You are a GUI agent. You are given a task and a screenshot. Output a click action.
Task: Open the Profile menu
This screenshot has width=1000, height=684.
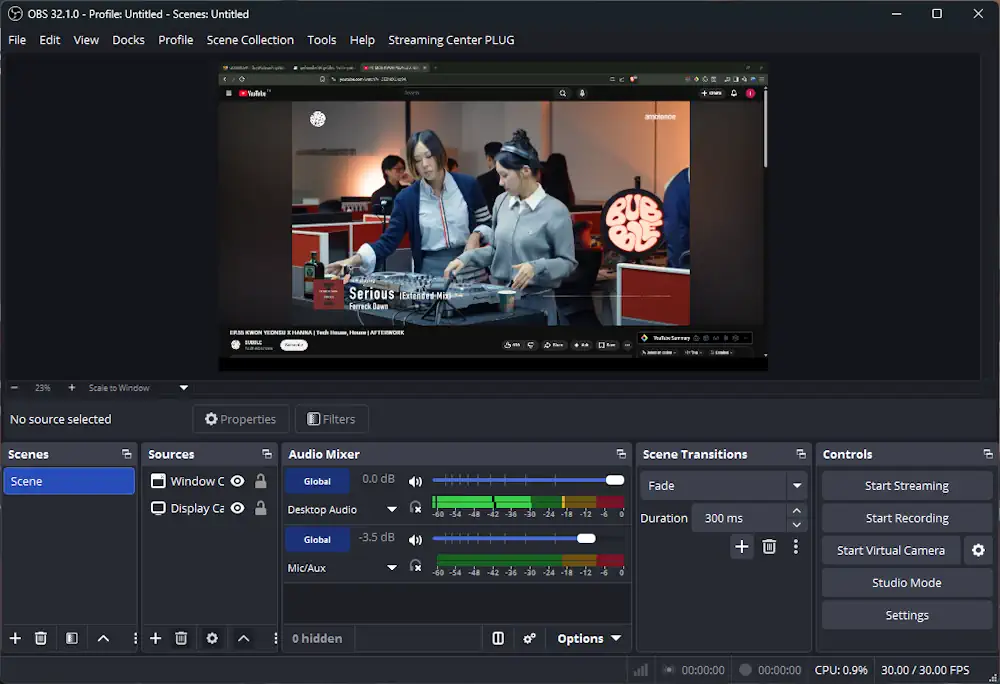(x=175, y=40)
